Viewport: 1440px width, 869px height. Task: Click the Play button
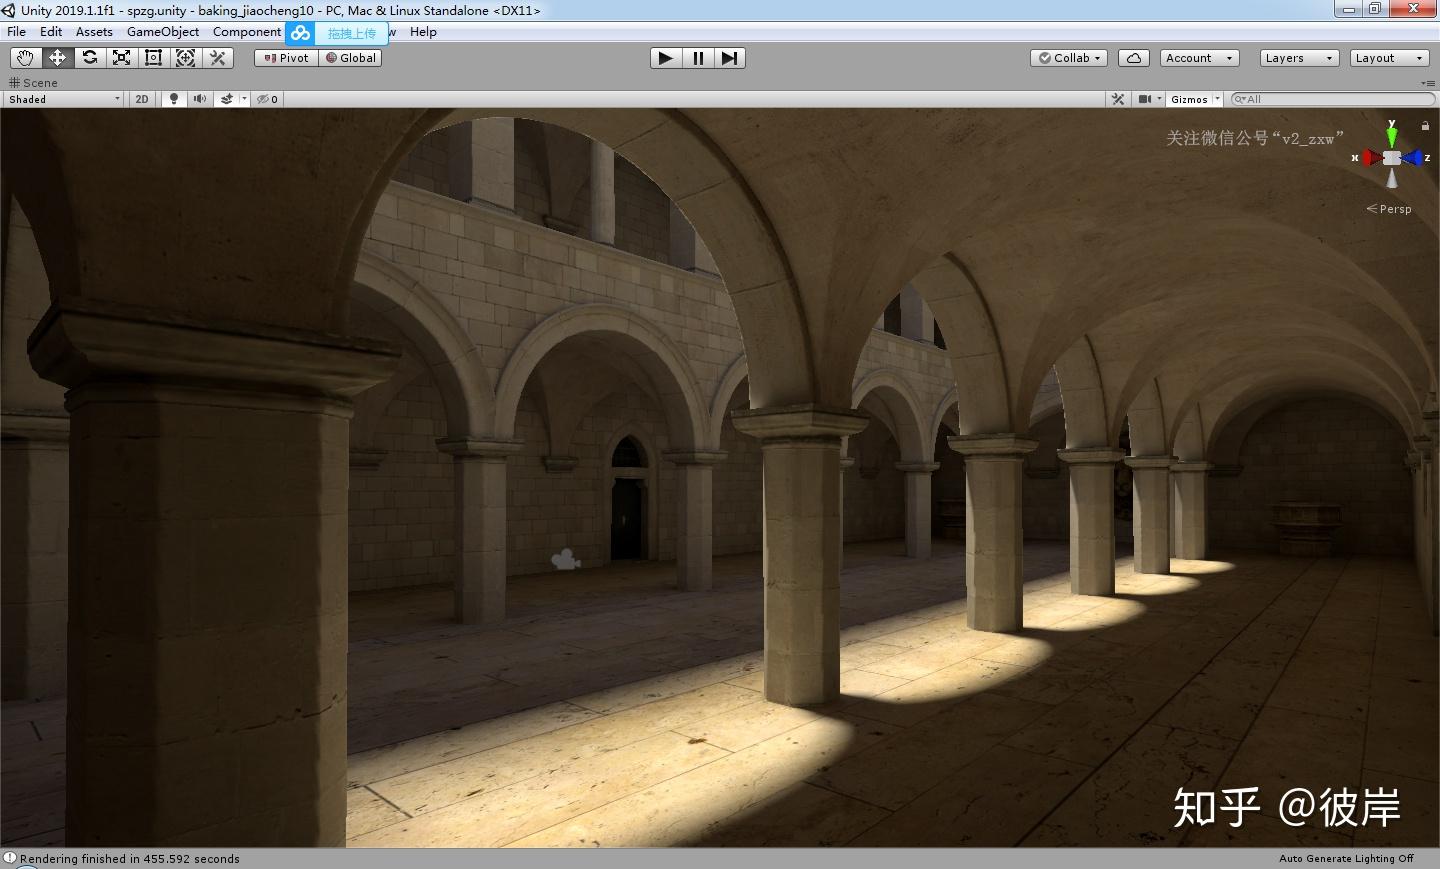(x=665, y=58)
